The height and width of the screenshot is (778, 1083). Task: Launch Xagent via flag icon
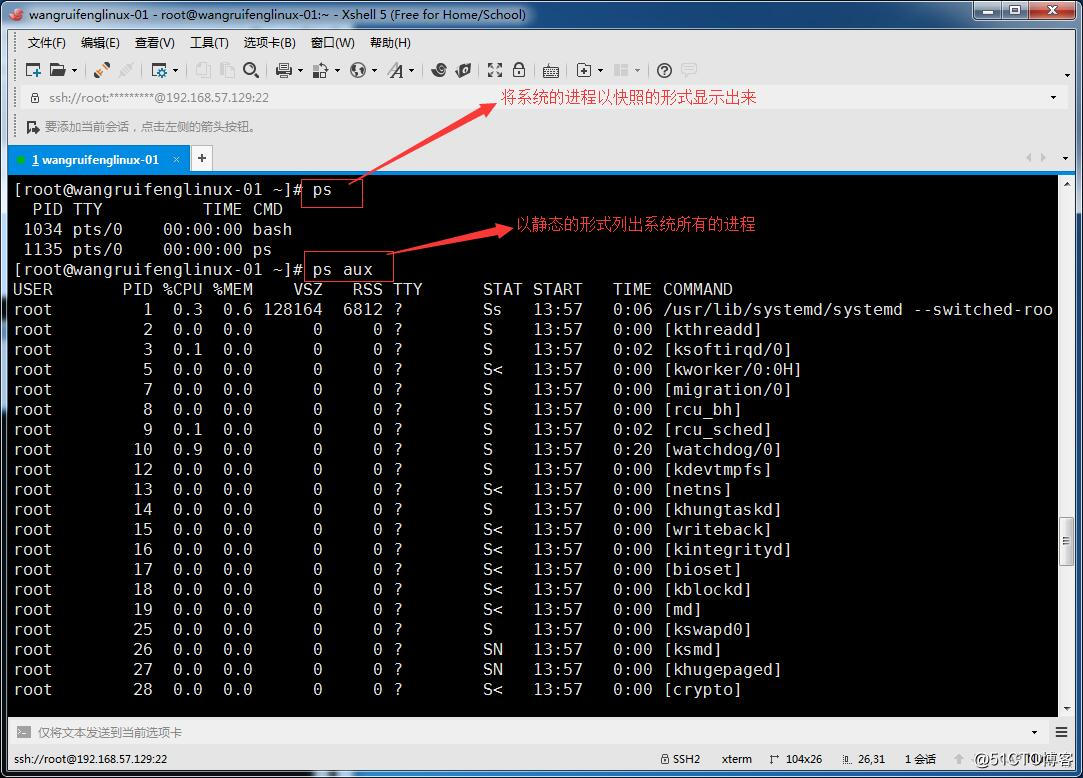tap(463, 70)
